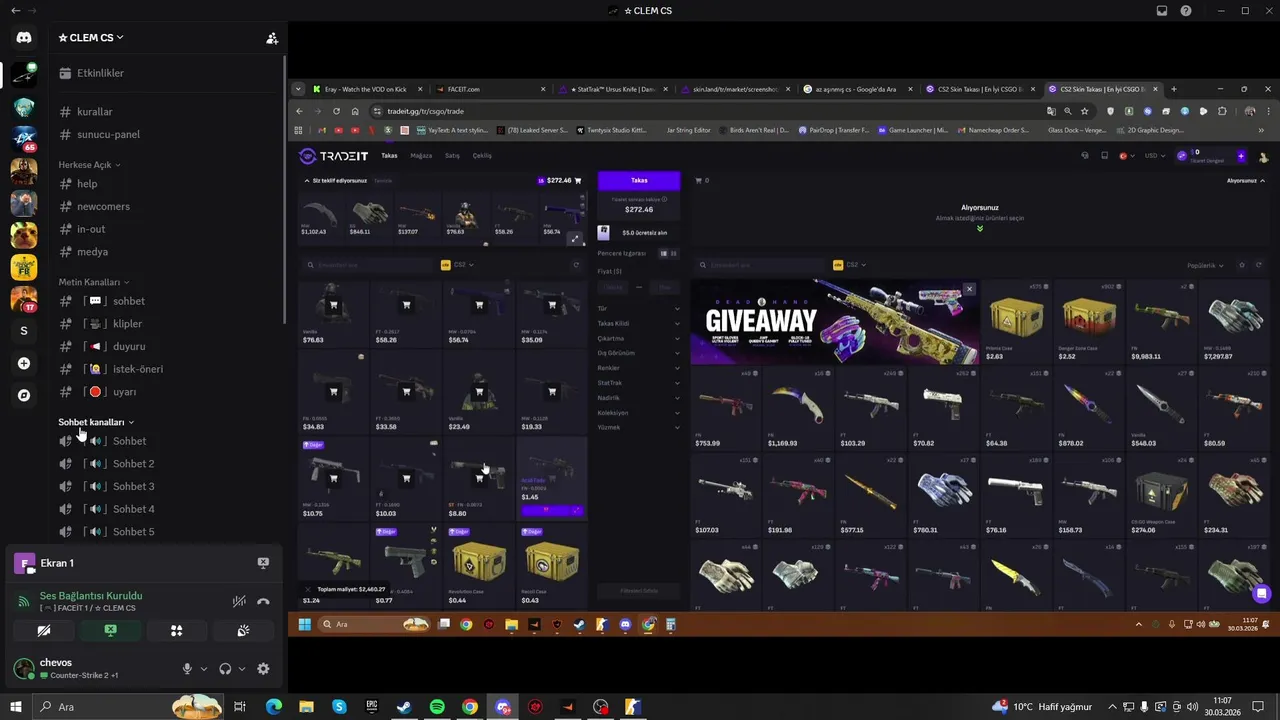Open the Popülerlik sort dropdown
The width and height of the screenshot is (1280, 720).
1204,265
